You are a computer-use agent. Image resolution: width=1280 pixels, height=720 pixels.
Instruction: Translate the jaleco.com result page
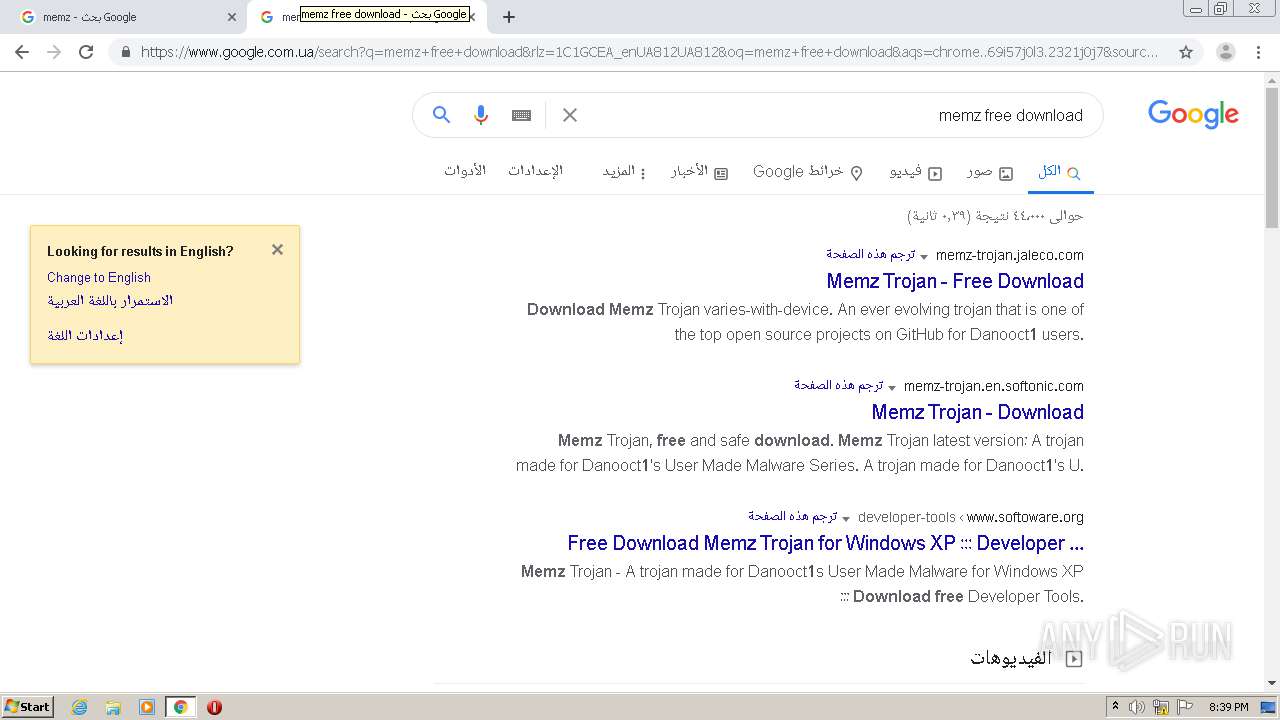(870, 255)
